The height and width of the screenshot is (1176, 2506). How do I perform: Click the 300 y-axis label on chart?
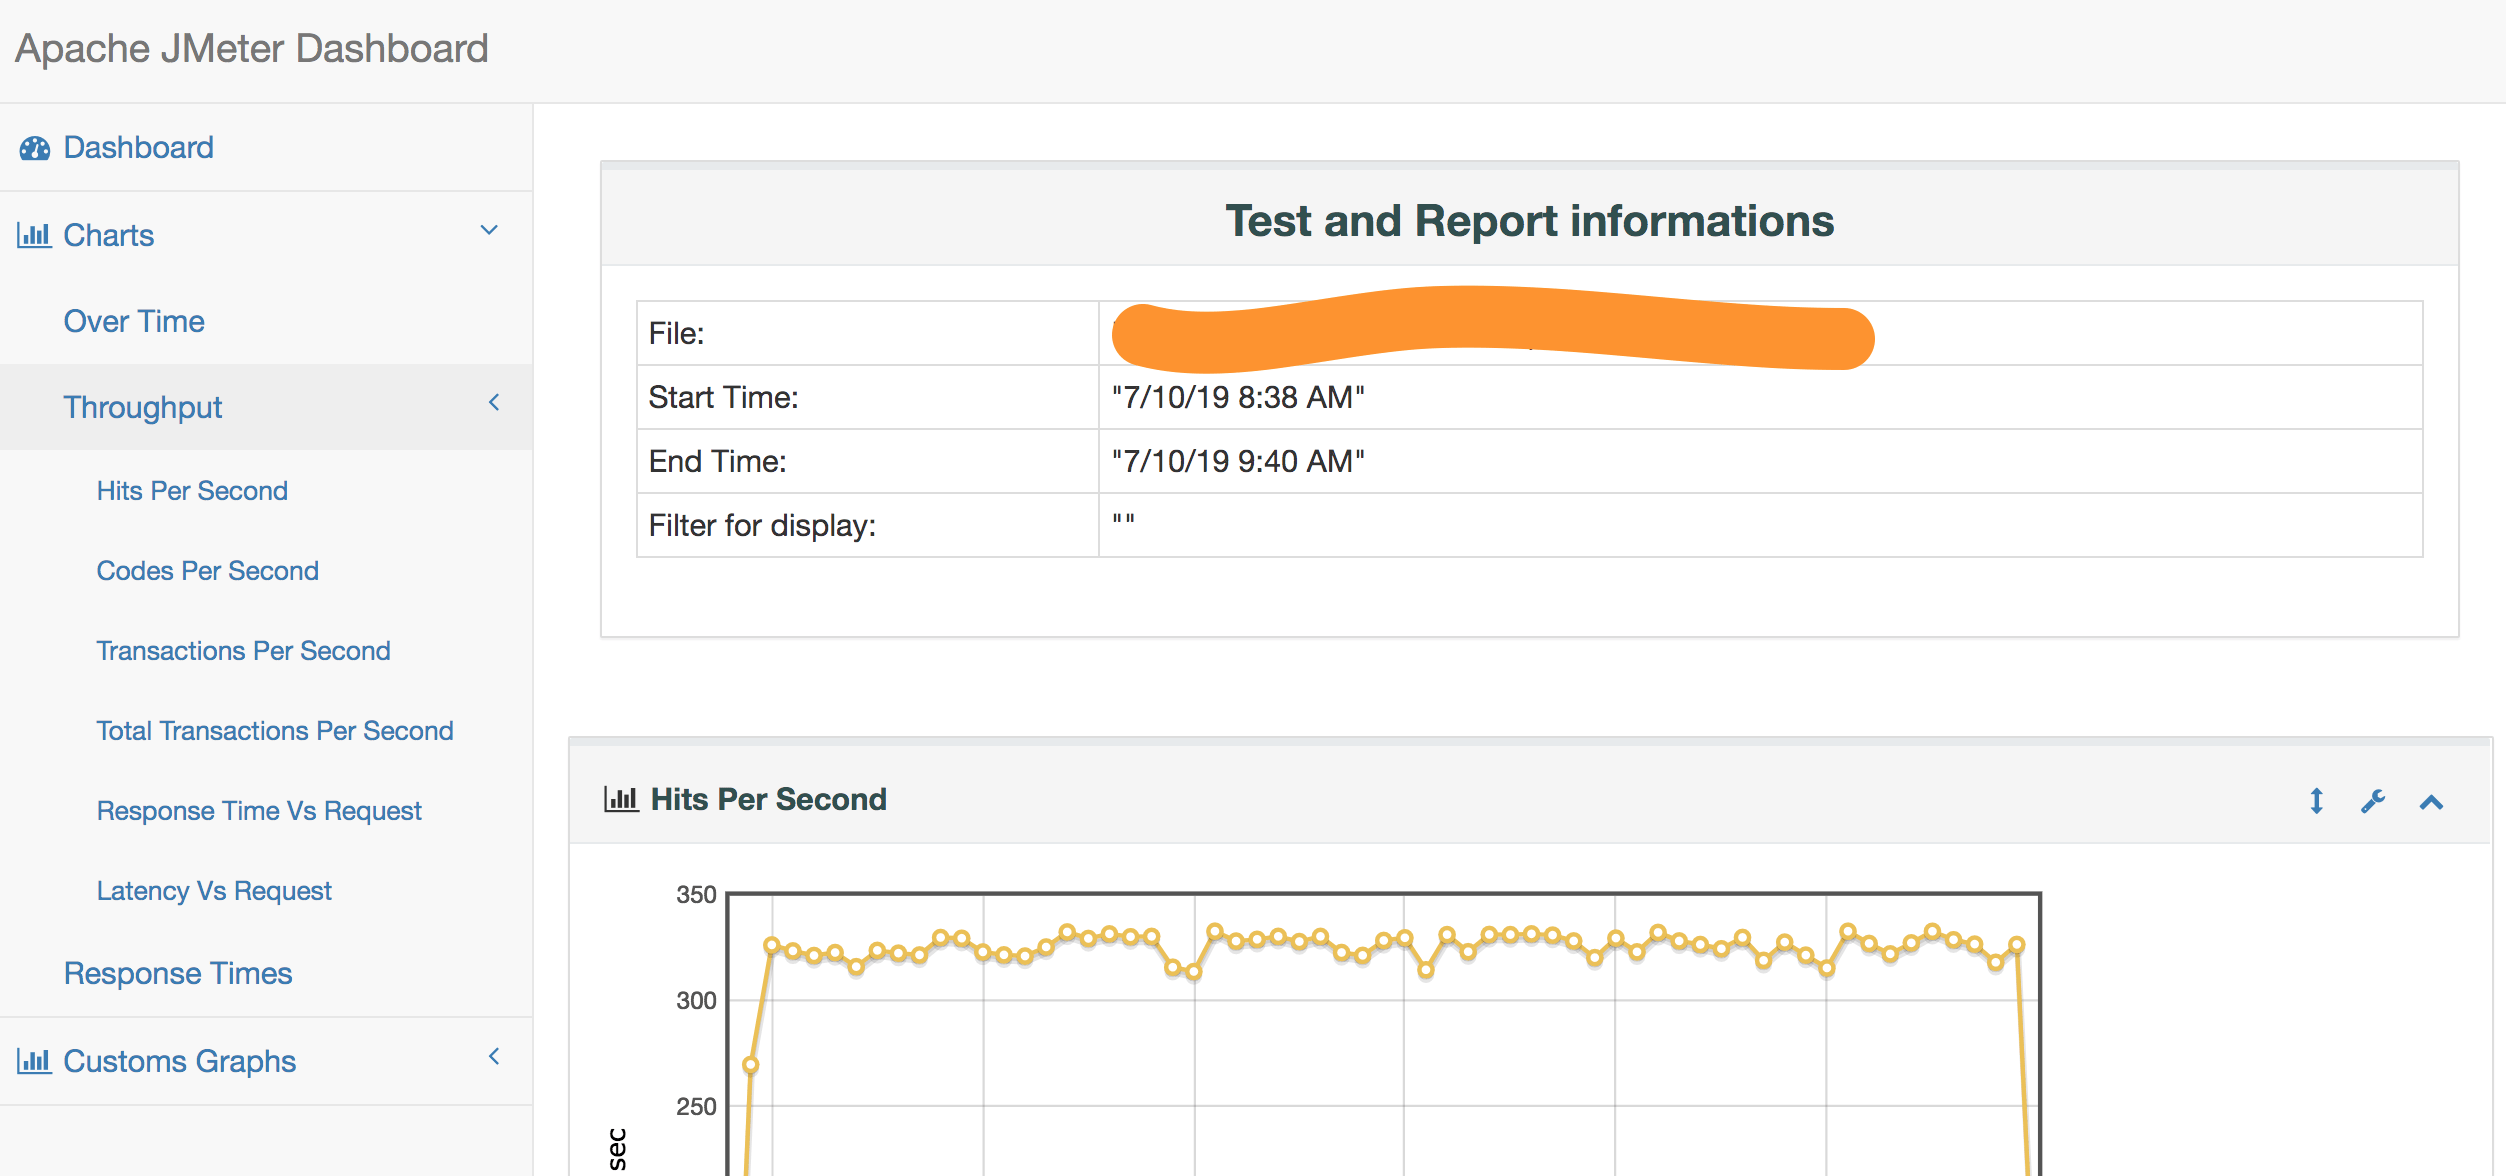coord(696,1001)
